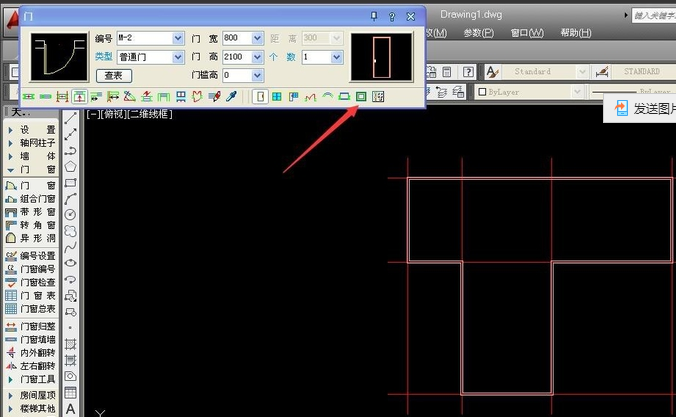Select the angle-based insertion icon

tap(130, 97)
